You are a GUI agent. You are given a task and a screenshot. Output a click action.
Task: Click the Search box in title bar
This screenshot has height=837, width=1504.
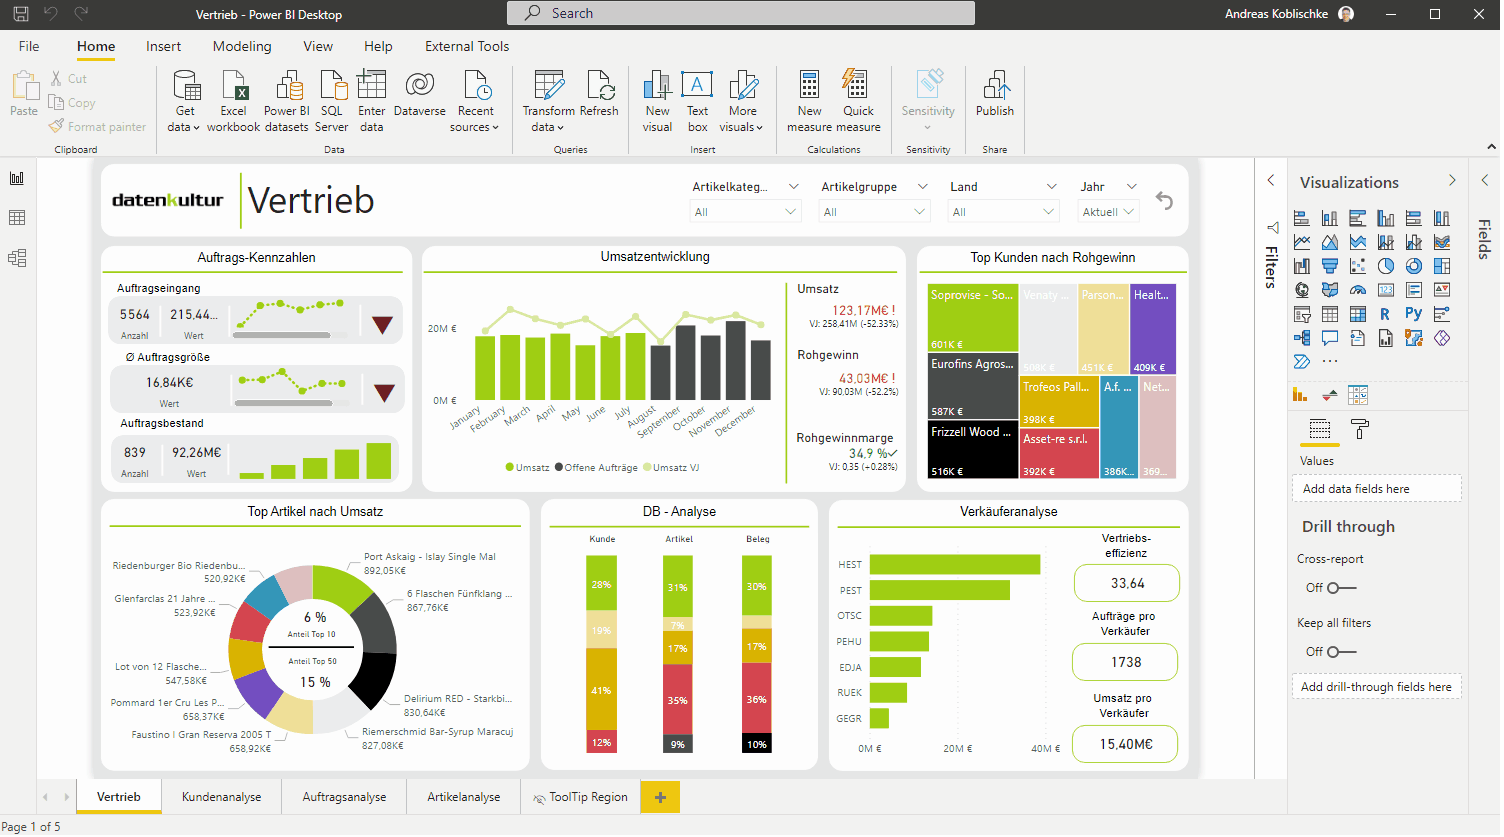click(x=740, y=13)
